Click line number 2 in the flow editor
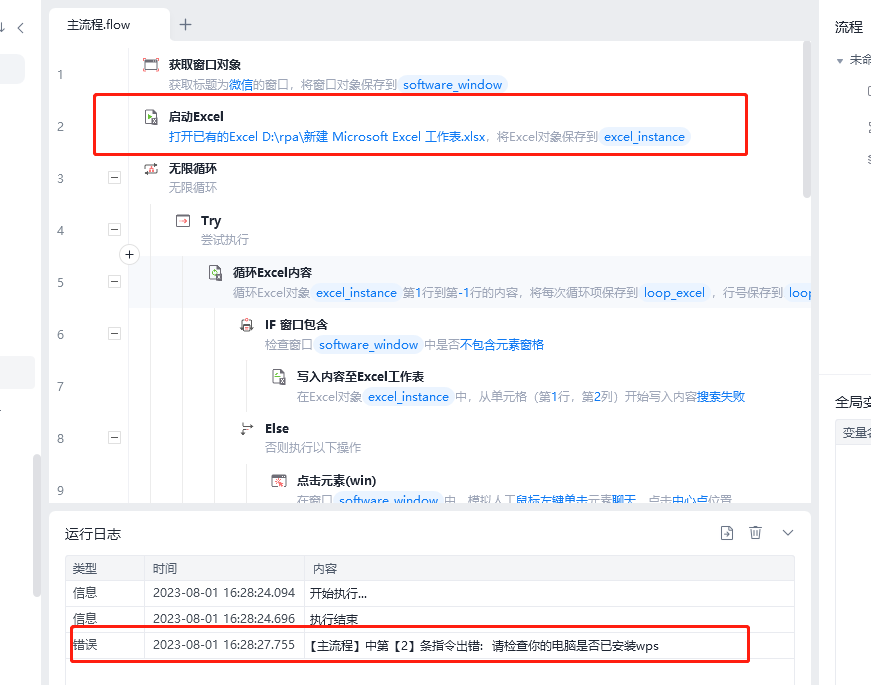 61,127
